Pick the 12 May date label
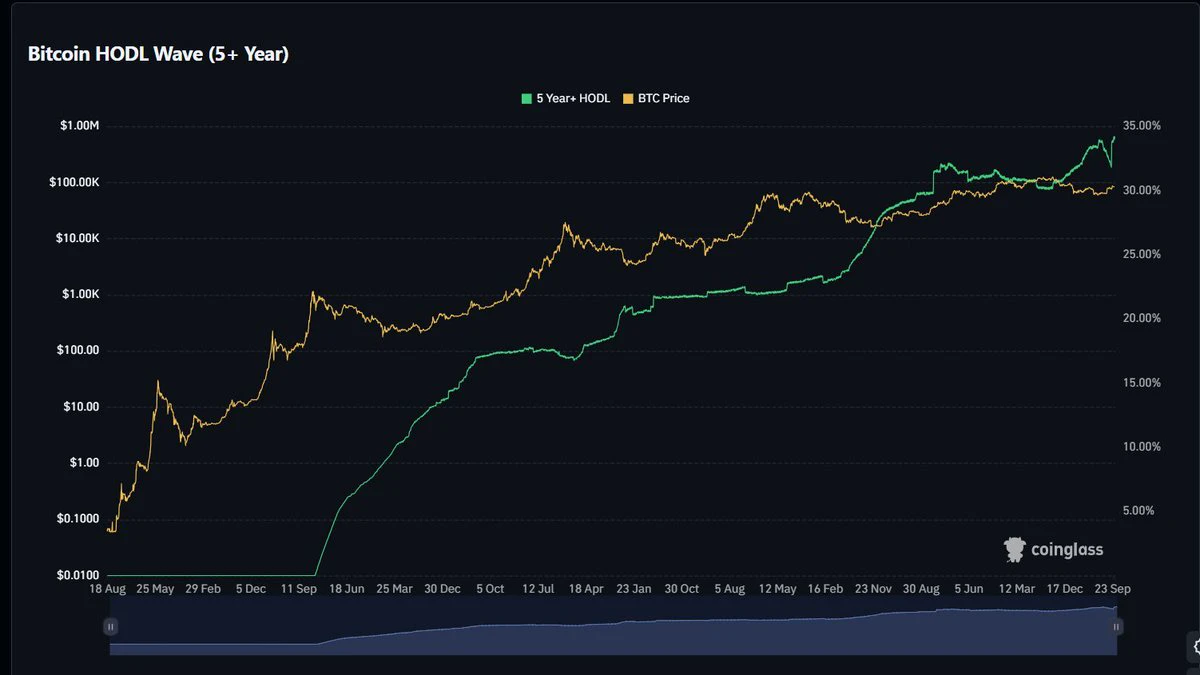Viewport: 1200px width, 675px height. point(778,589)
